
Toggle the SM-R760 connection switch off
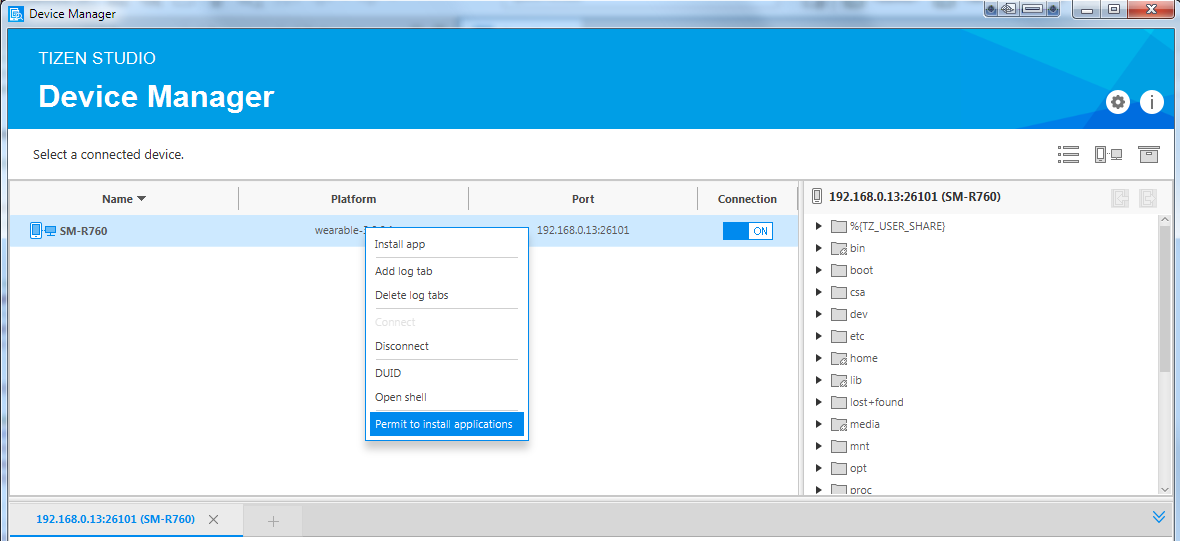748,231
